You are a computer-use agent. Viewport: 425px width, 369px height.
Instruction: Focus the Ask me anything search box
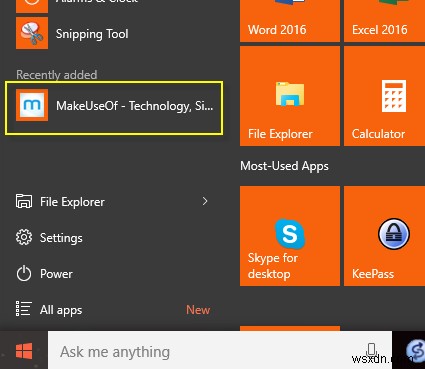(220, 351)
